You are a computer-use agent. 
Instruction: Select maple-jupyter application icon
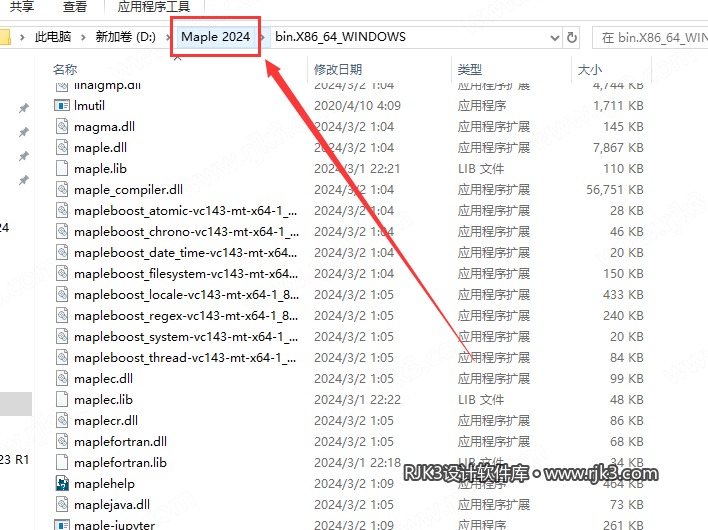pos(62,525)
